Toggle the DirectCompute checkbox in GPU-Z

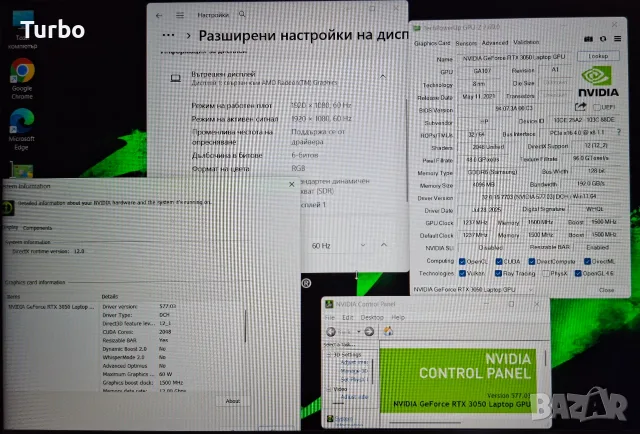click(x=531, y=261)
